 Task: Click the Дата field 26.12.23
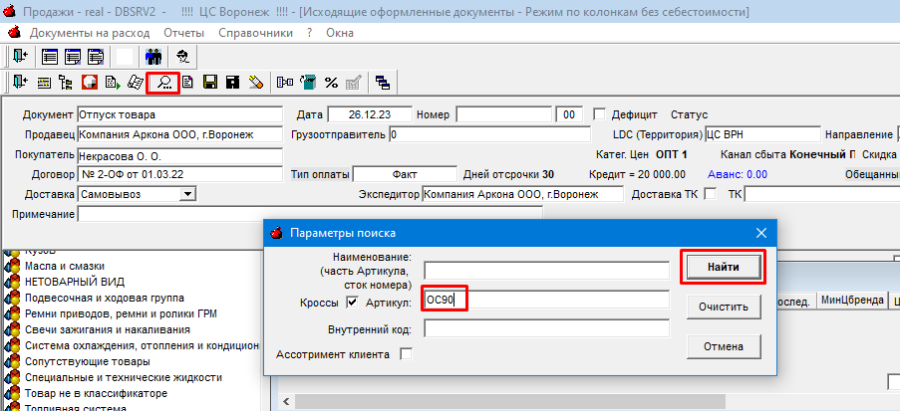(370, 114)
